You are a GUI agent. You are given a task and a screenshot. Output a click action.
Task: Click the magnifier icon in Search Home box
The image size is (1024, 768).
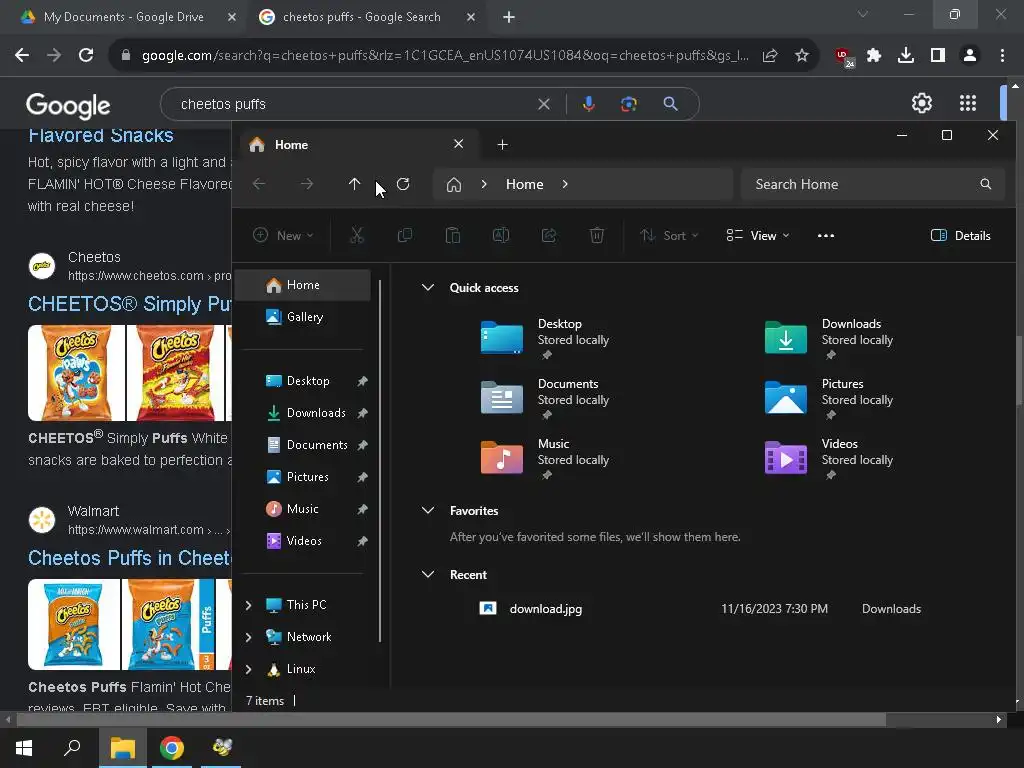tap(985, 184)
